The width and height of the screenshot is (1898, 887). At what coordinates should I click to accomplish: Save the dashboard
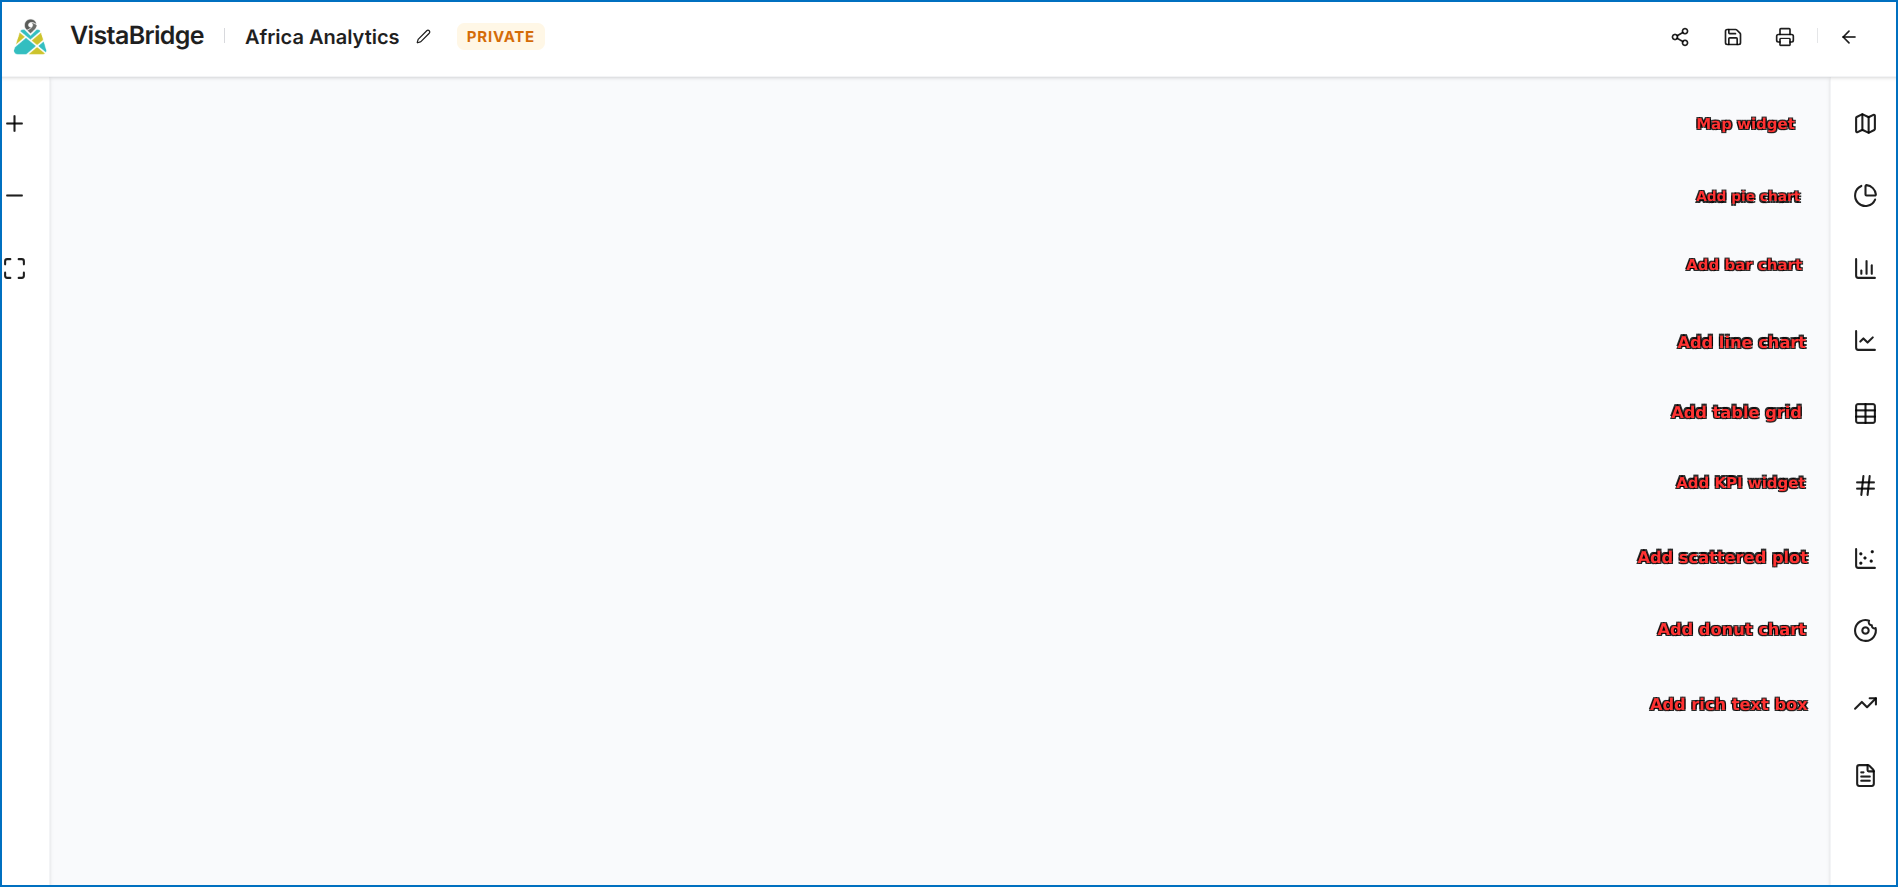coord(1733,37)
